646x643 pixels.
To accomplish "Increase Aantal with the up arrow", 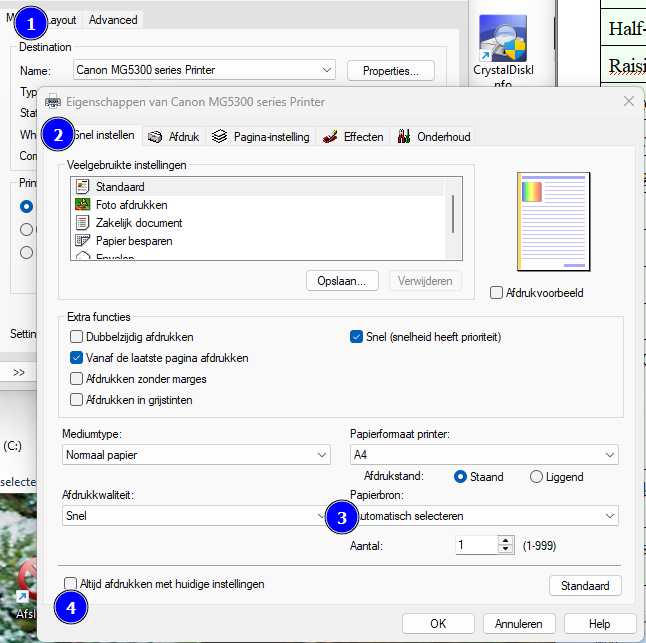I will [506, 540].
